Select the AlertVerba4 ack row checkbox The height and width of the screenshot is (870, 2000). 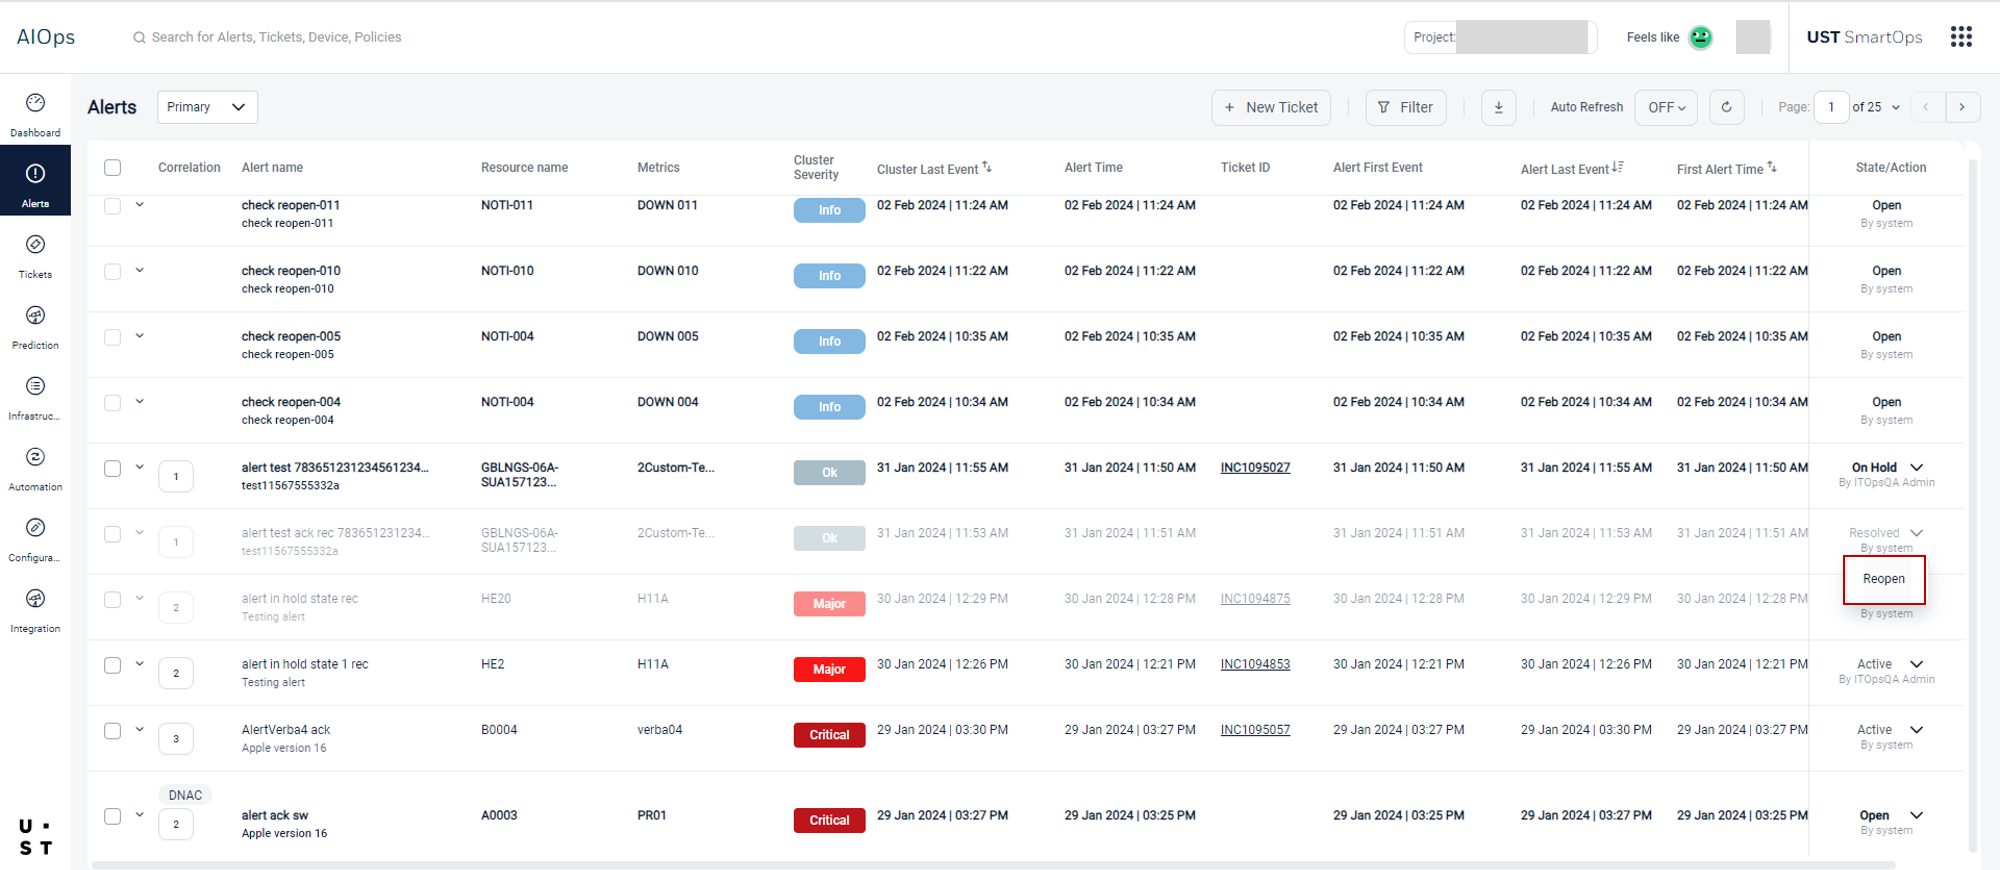click(x=113, y=731)
